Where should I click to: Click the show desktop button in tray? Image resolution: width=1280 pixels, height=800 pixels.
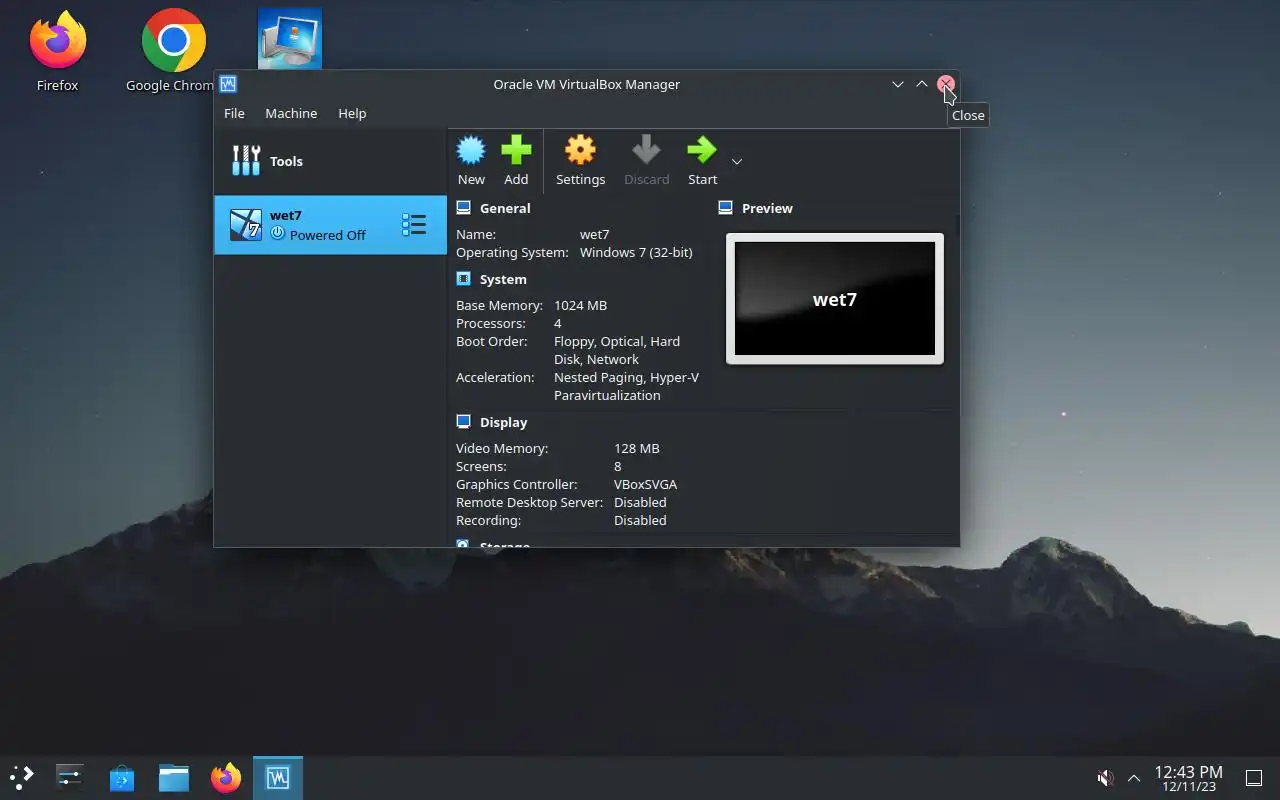[1253, 778]
